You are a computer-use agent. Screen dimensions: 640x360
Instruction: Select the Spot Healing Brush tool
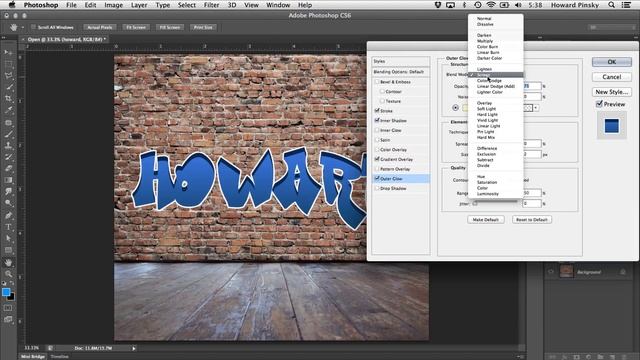(x=8, y=122)
